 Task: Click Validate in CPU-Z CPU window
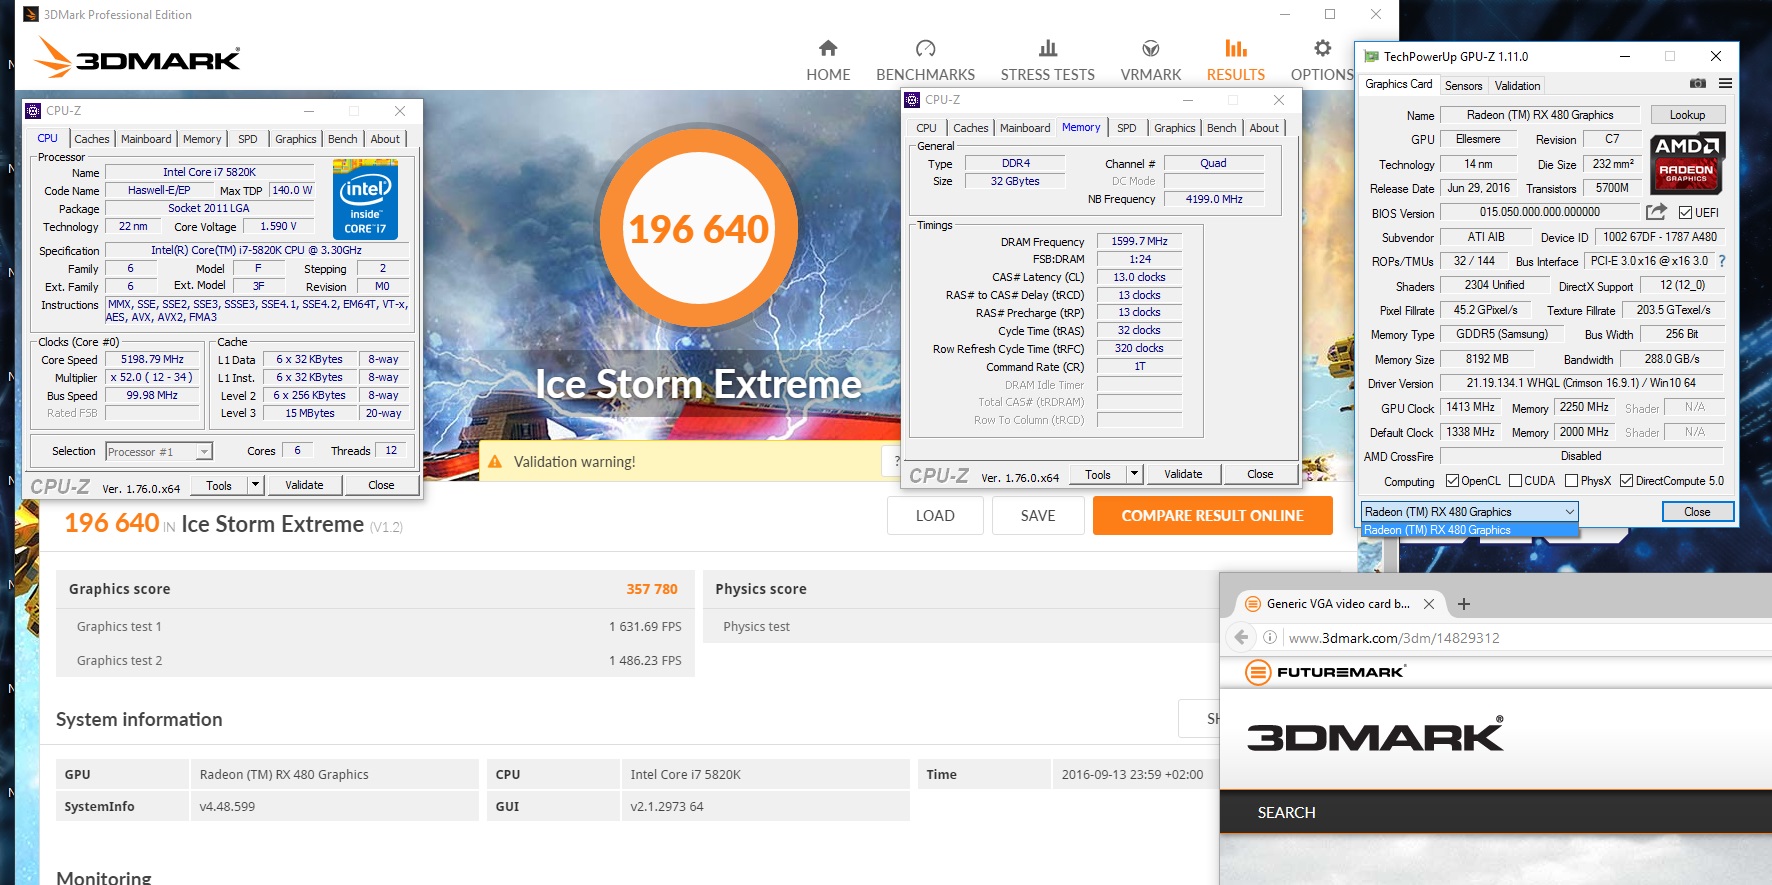tap(304, 485)
